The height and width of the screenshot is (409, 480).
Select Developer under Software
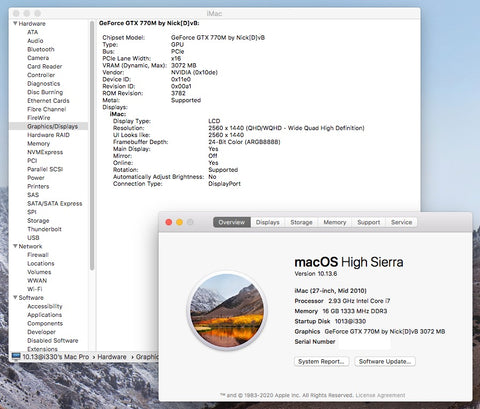tap(41, 332)
